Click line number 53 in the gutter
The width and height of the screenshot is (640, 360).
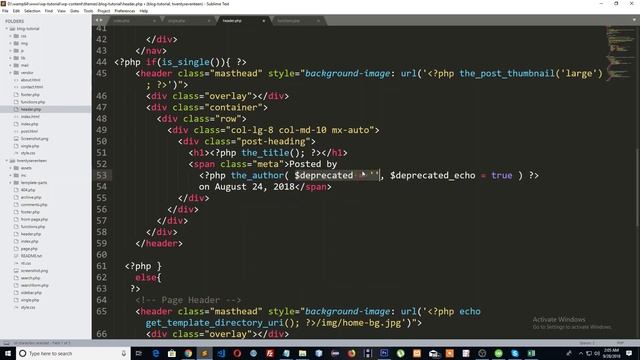click(101, 176)
